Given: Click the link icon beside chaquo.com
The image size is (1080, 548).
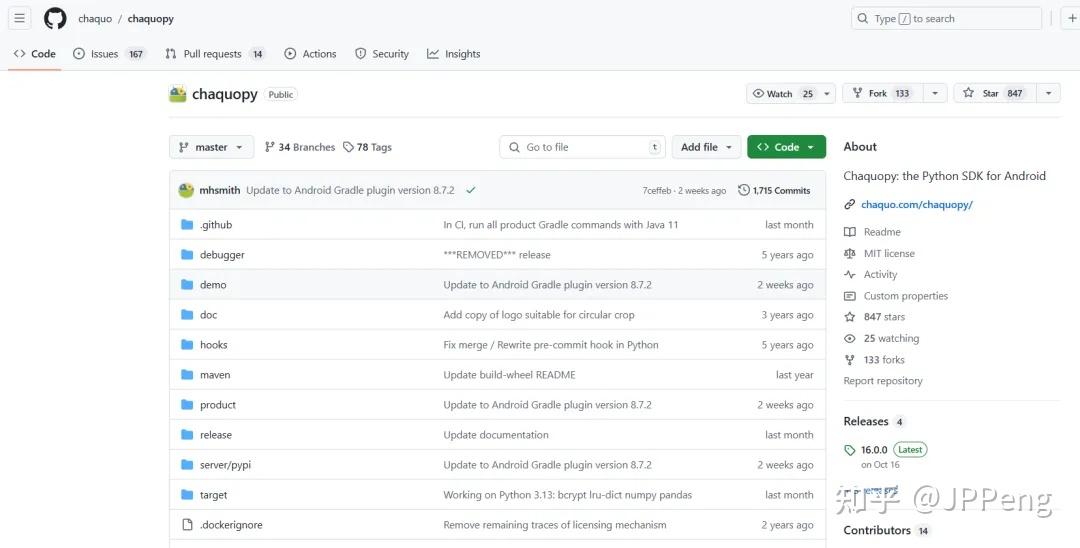Looking at the screenshot, I should coord(850,205).
